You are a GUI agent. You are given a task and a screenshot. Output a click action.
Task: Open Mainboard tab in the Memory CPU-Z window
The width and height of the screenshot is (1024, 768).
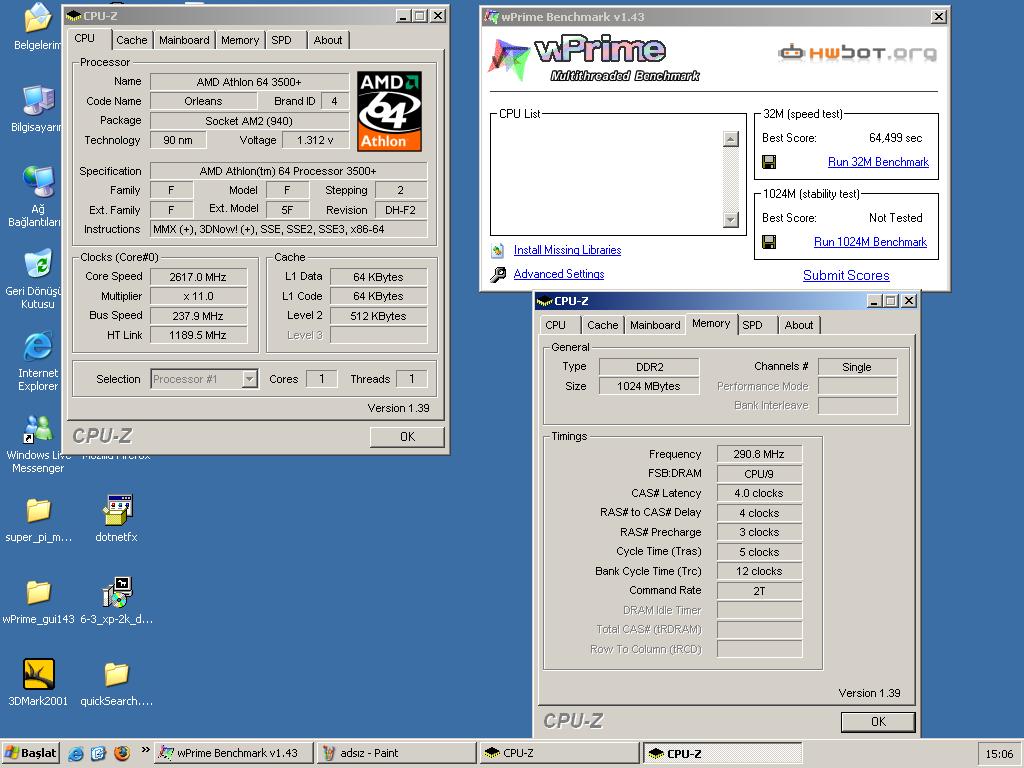click(655, 325)
